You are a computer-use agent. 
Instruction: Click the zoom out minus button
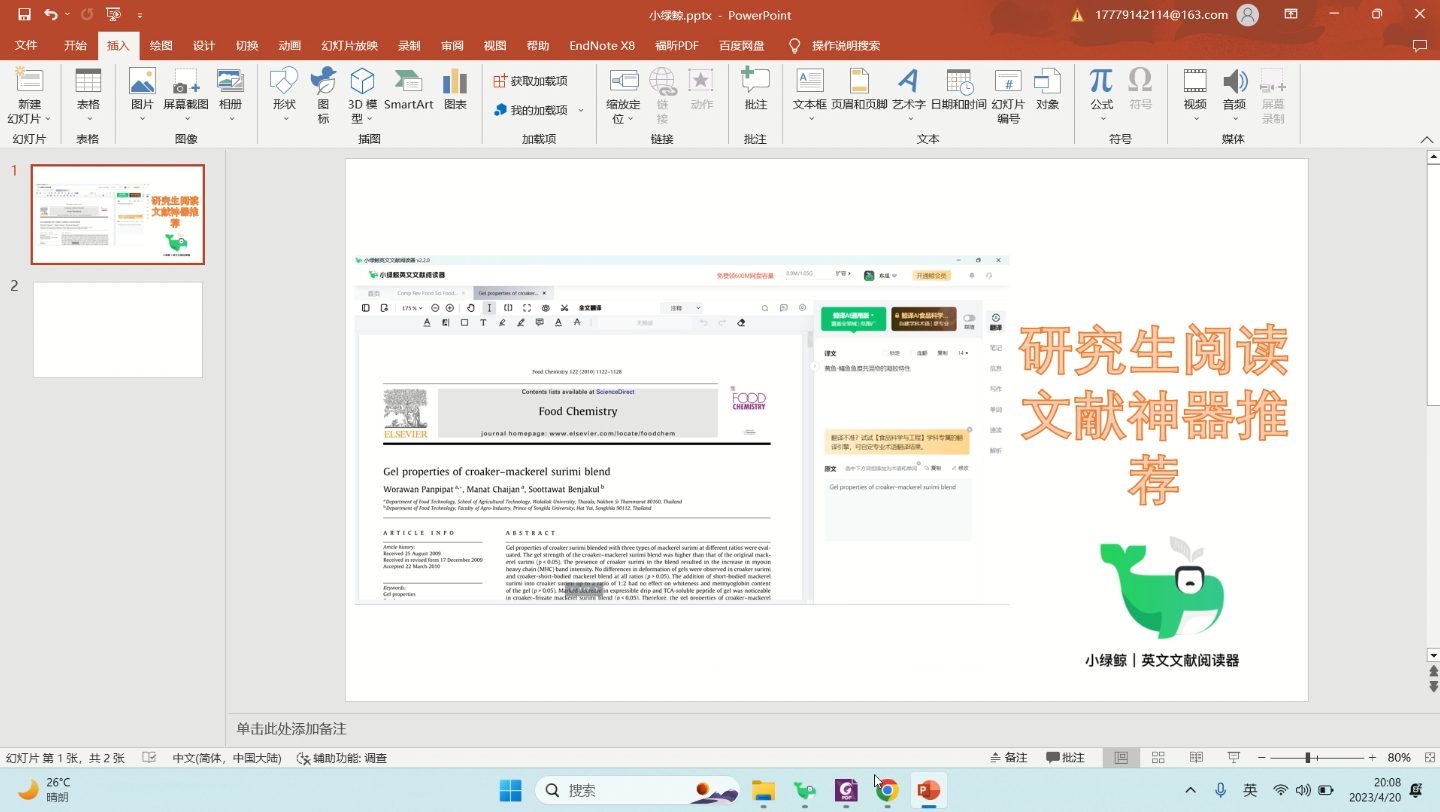click(x=1261, y=758)
